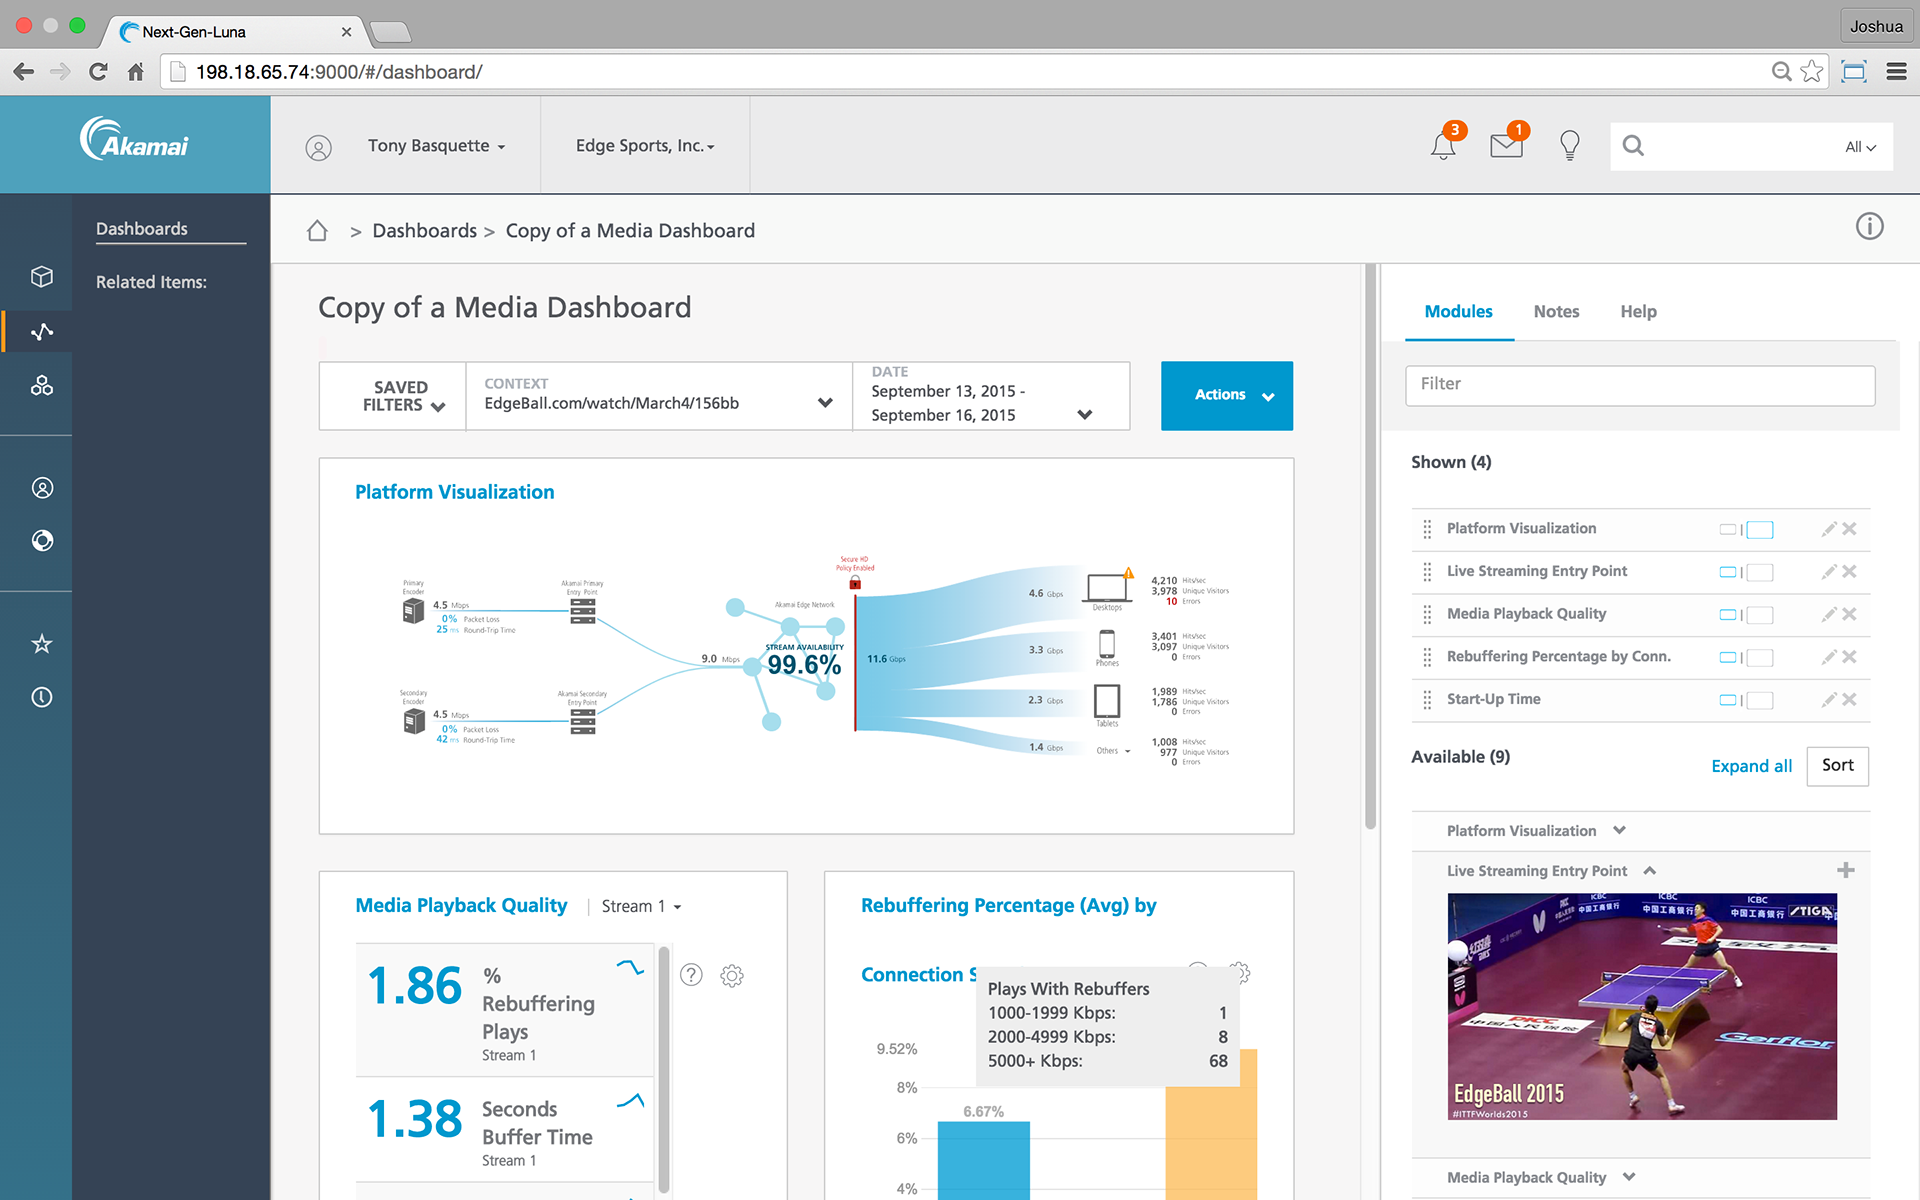Open the Context dropdown for EdgeBall.com

point(659,396)
